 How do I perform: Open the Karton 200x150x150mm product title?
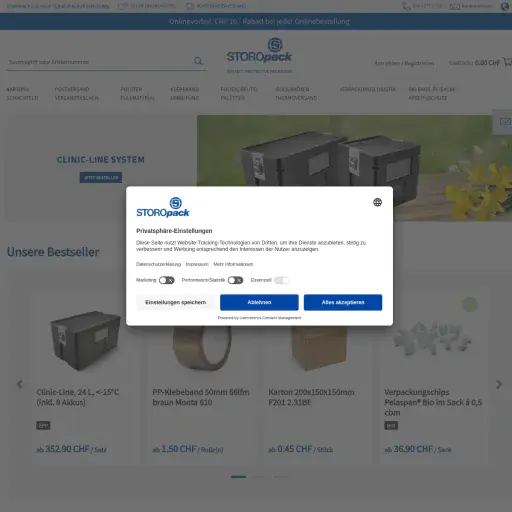pos(311,397)
